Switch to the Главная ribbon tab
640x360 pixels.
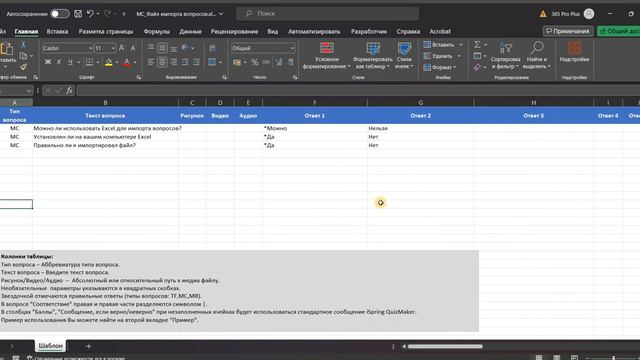point(26,31)
